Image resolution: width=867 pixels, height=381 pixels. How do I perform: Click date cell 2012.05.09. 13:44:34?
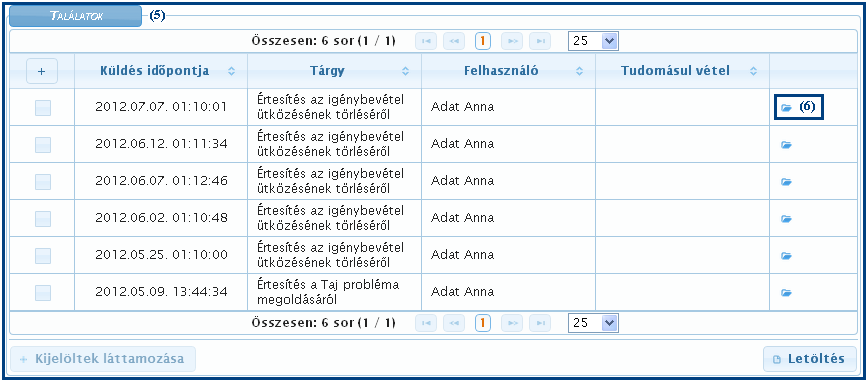[161, 292]
